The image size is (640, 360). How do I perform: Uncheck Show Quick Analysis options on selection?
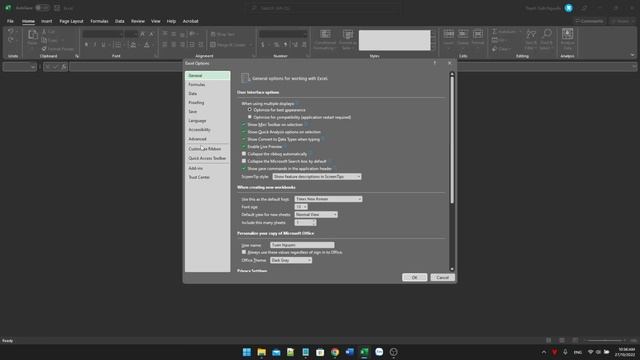tap(244, 132)
